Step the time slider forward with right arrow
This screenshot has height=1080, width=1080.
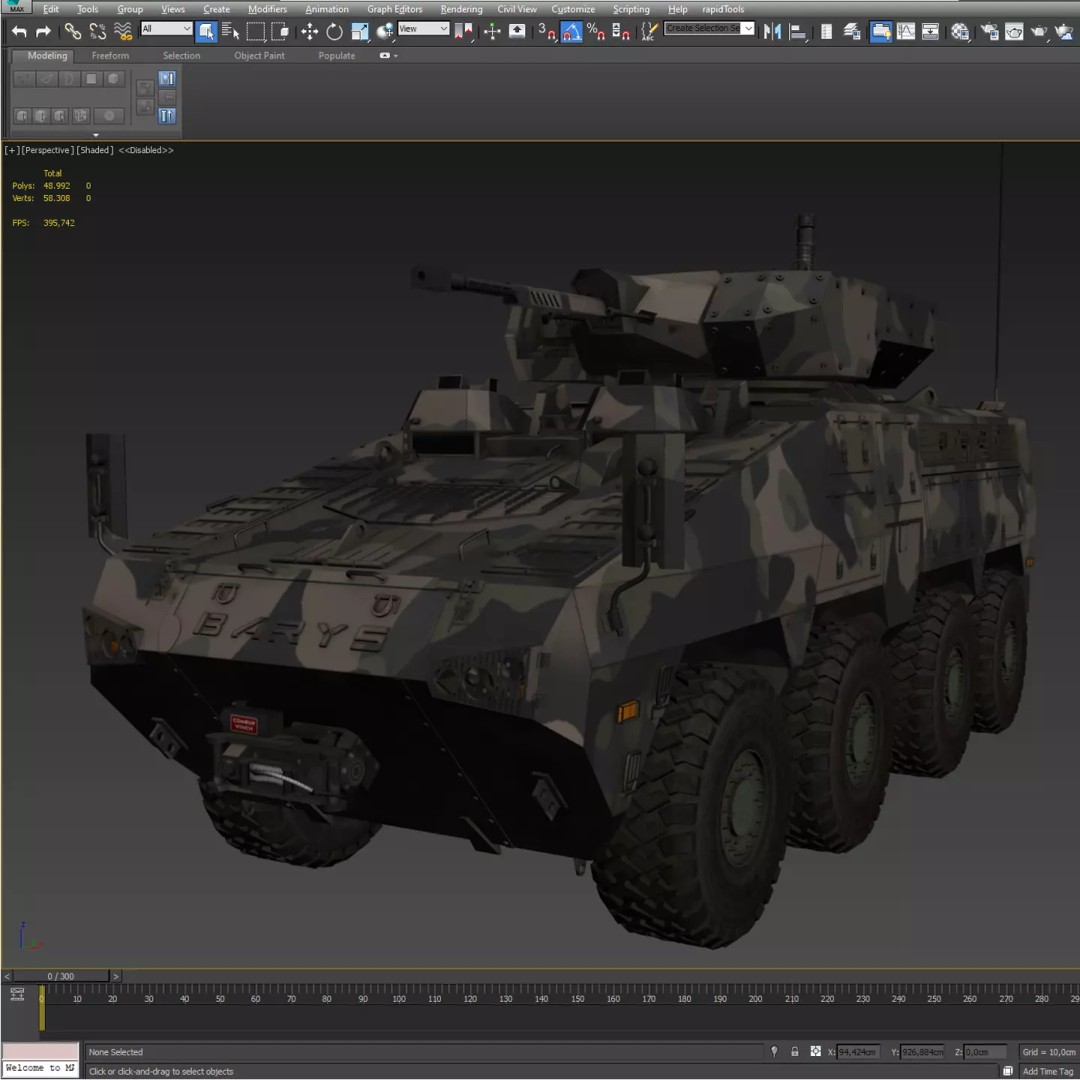[x=116, y=976]
